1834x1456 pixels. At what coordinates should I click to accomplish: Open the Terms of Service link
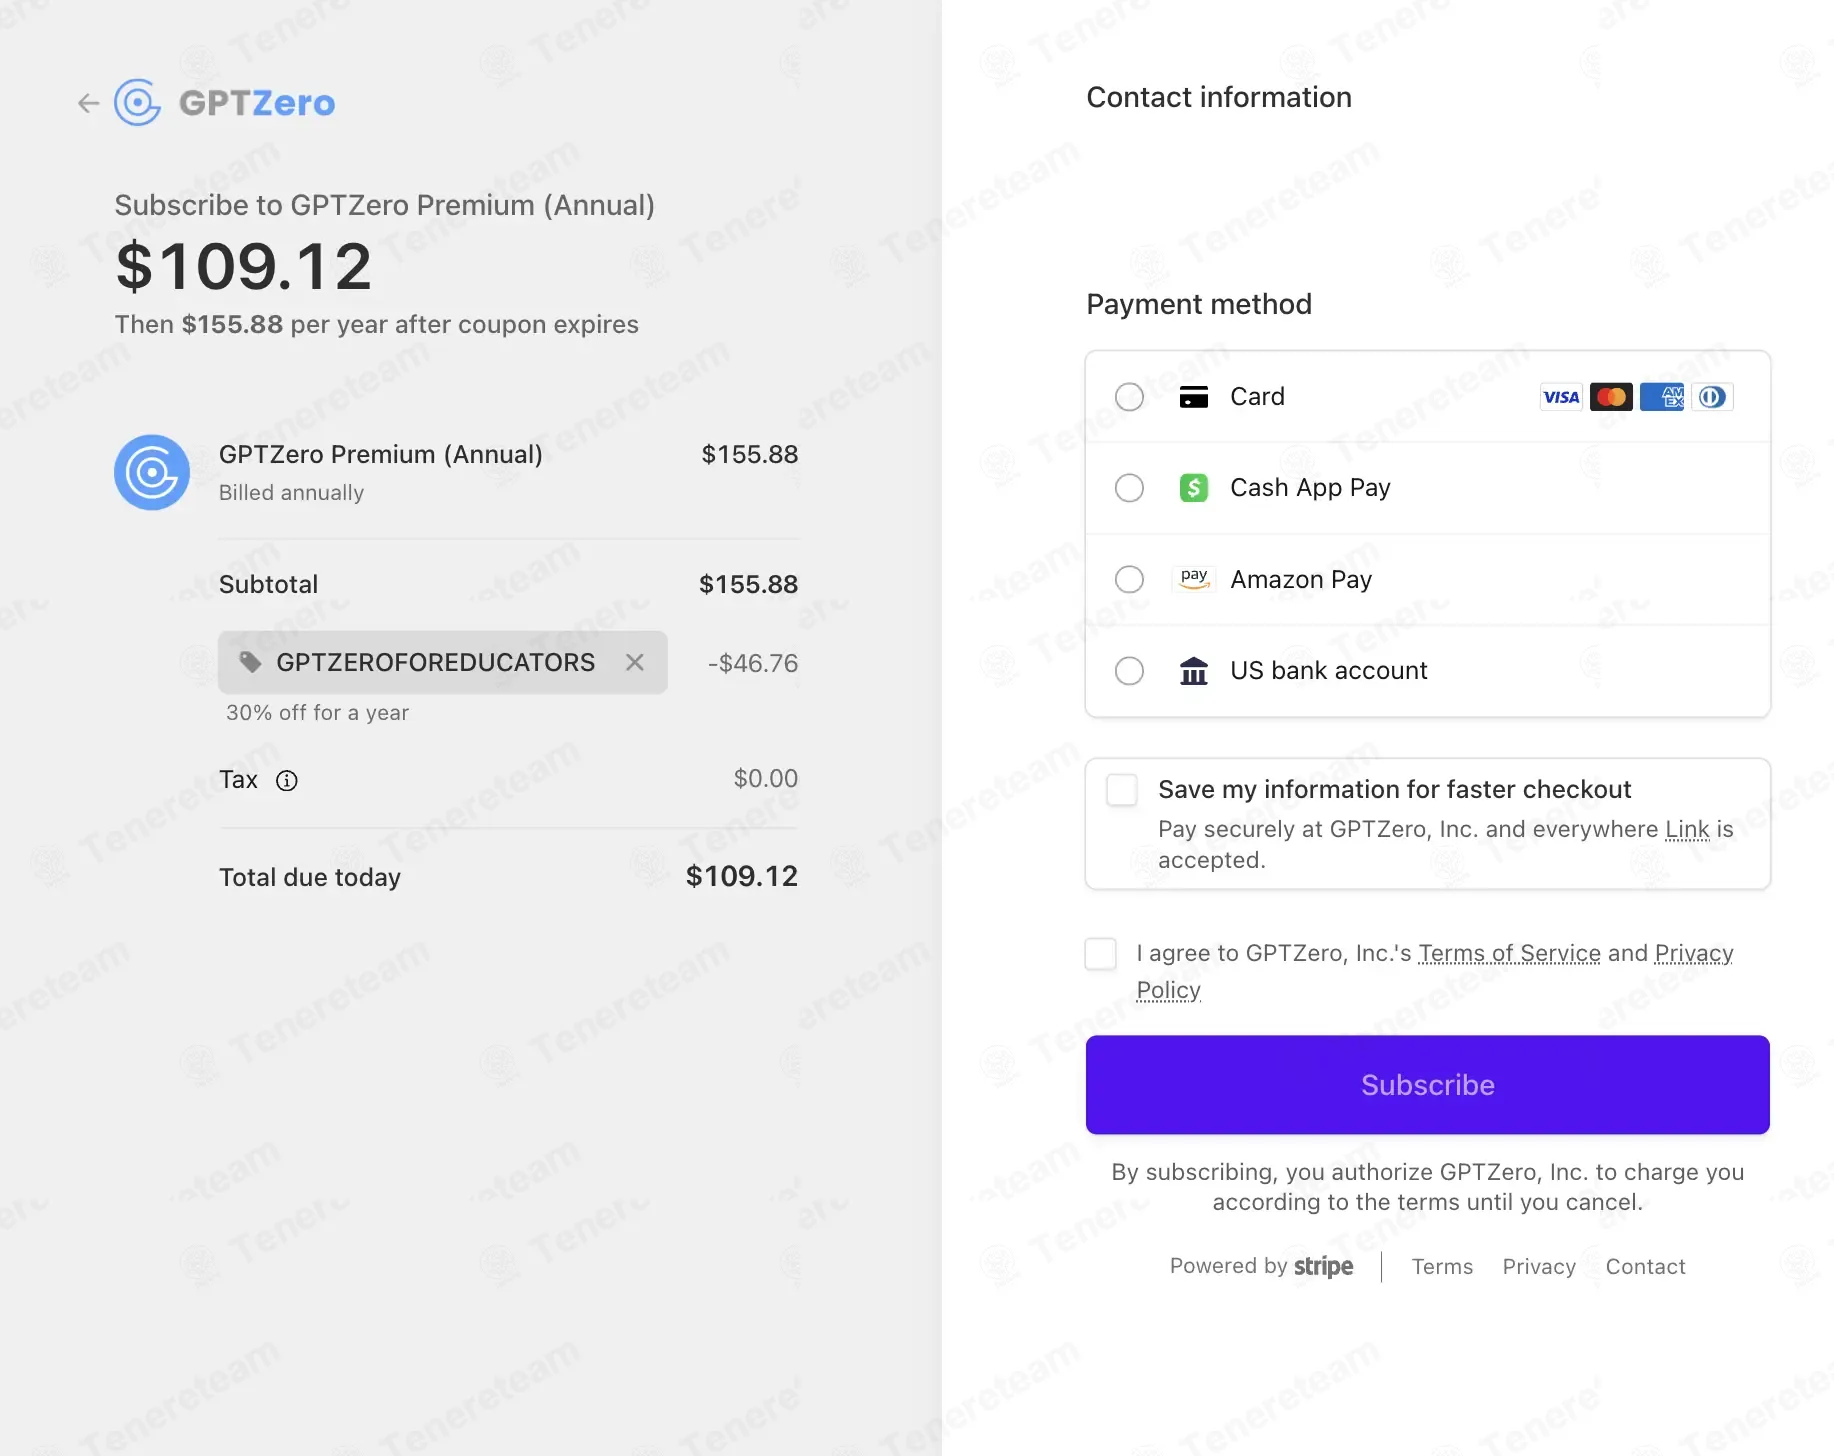[x=1509, y=954]
